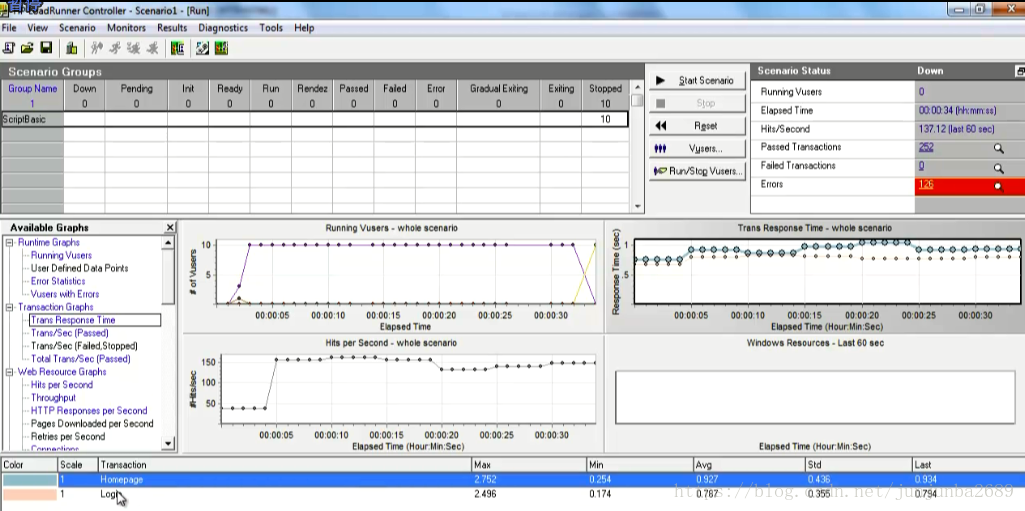Viewport: 1025px width, 511px height.
Task: Click Scenario Groups scroll down arrow
Action: 637,206
